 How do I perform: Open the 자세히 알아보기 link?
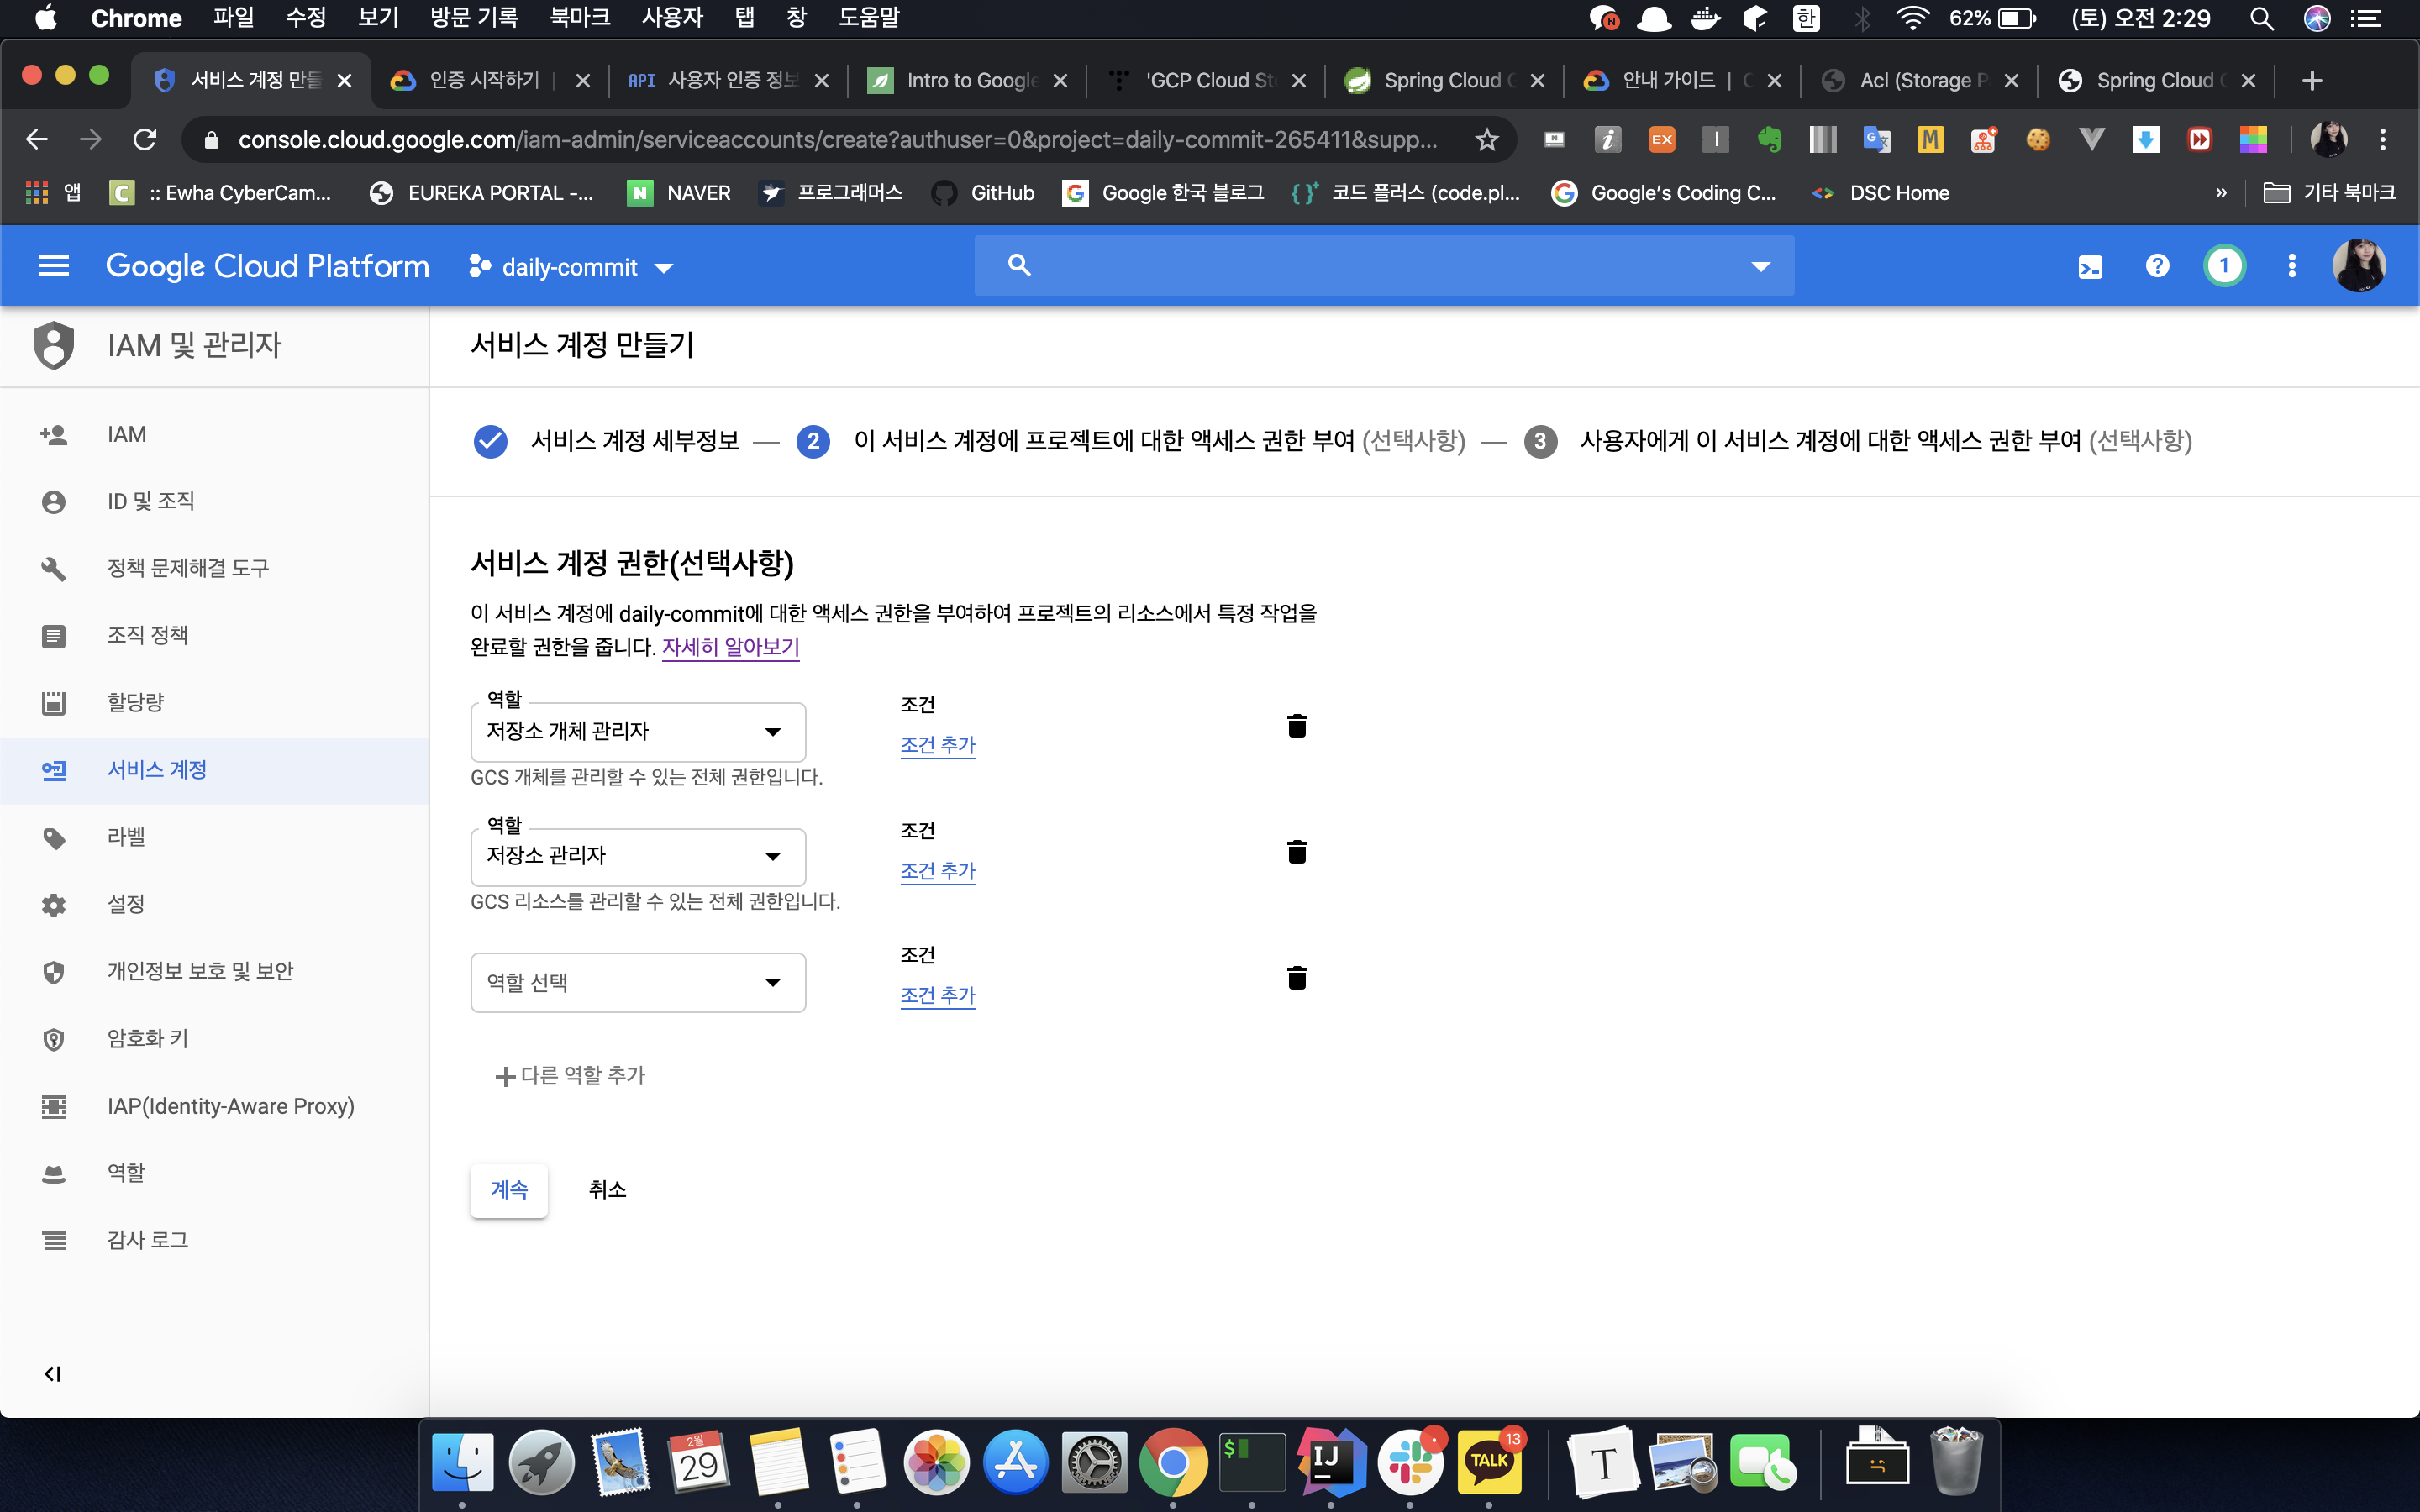click(x=730, y=647)
